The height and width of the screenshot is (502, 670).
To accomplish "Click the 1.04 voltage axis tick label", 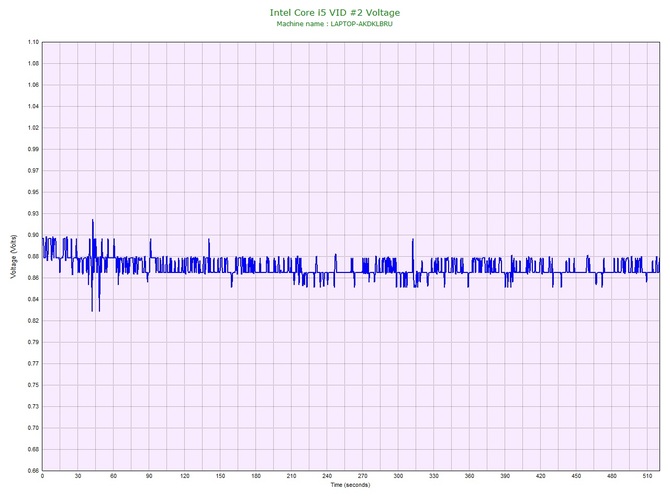I will coord(33,106).
